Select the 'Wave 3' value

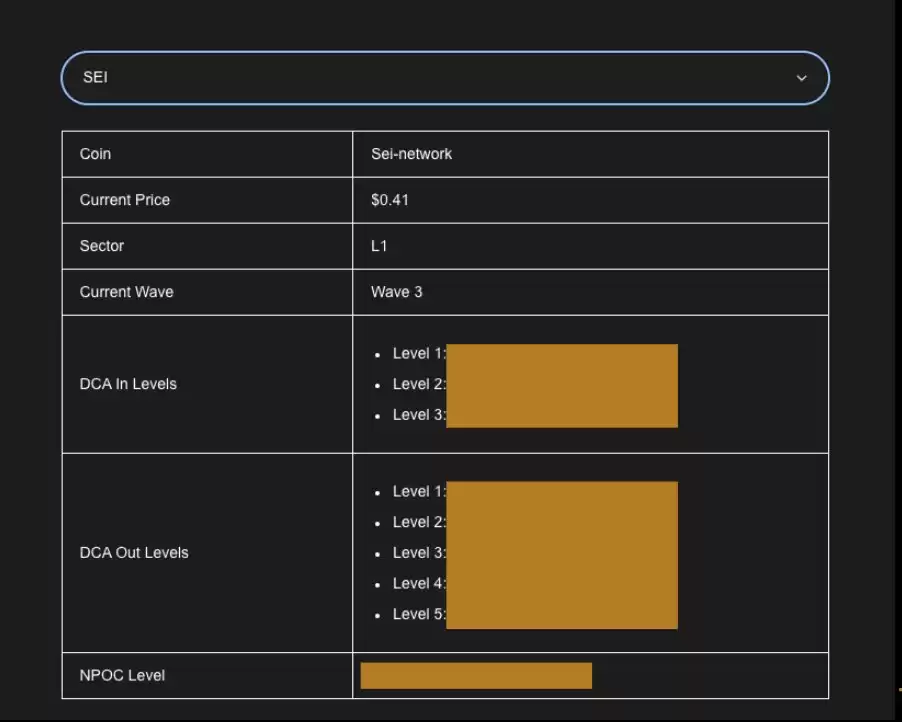click(x=396, y=292)
